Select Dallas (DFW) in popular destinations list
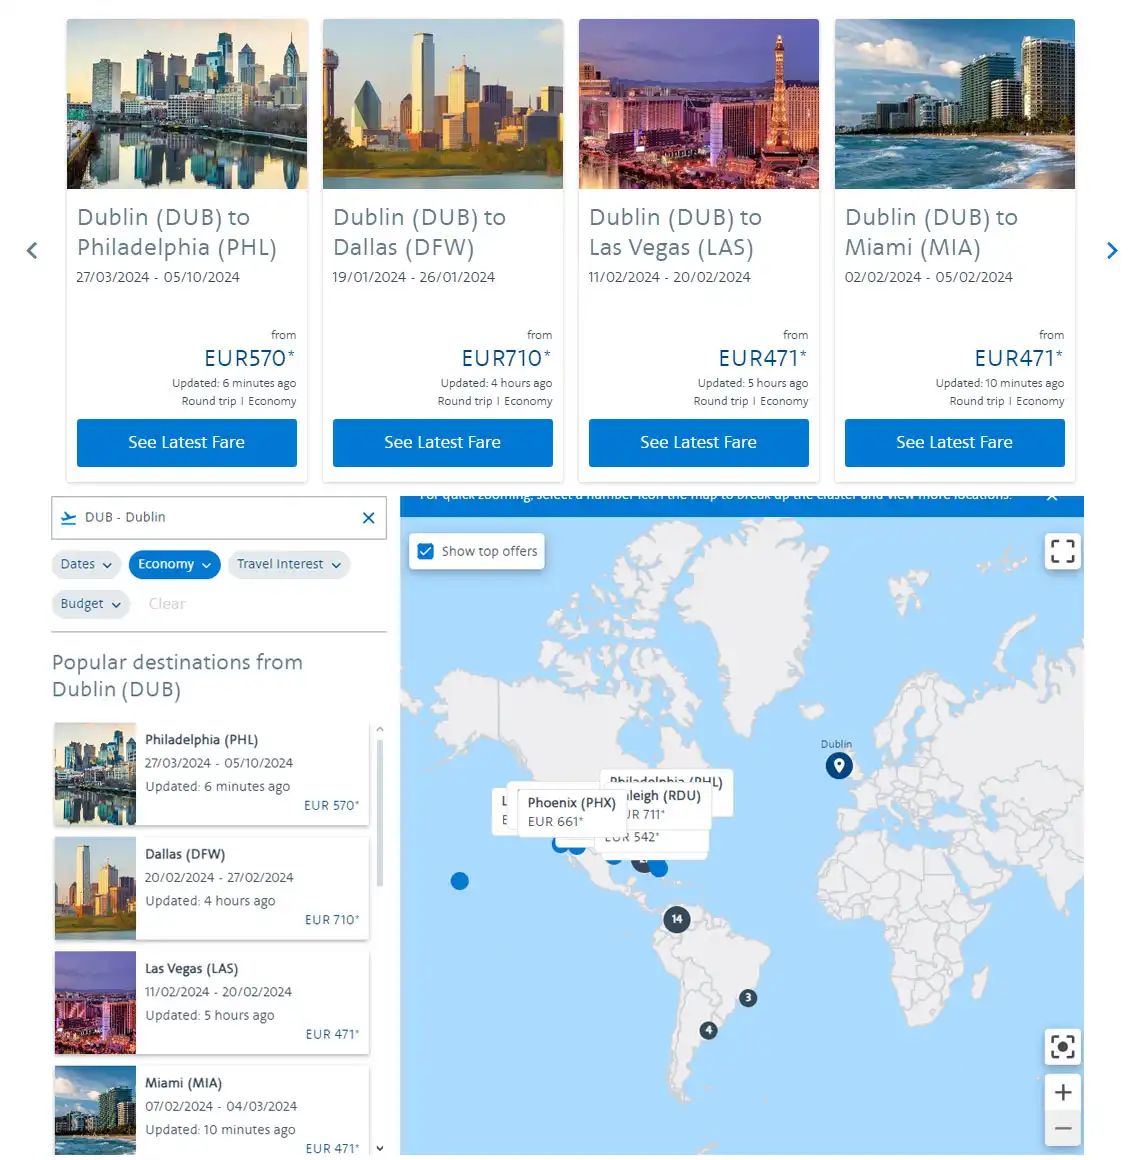1132x1160 pixels. [x=212, y=888]
